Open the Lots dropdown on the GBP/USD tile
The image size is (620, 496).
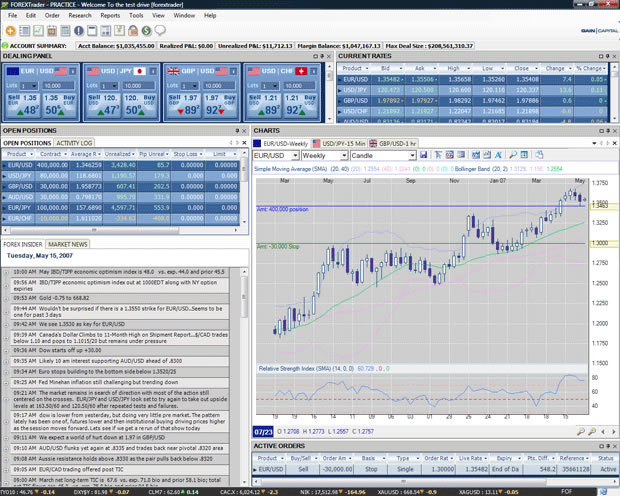pos(195,86)
